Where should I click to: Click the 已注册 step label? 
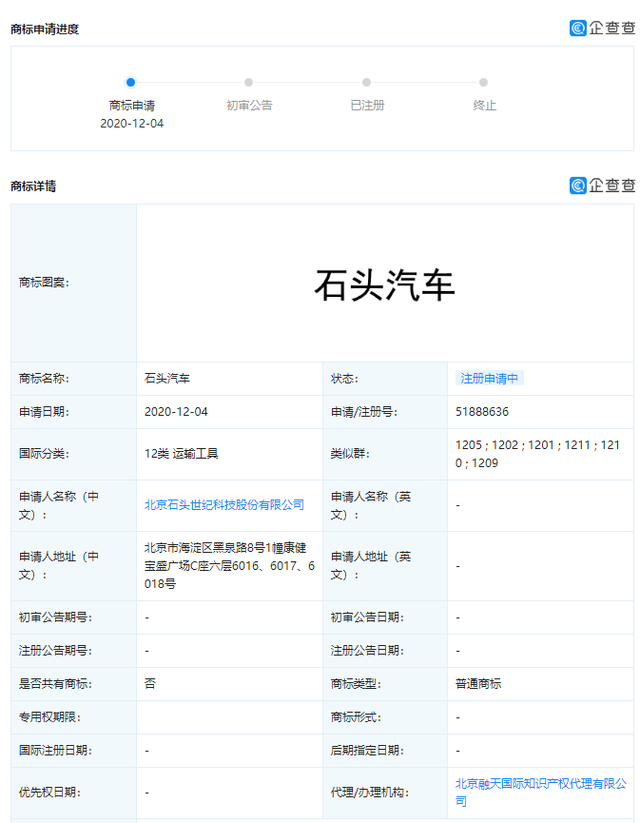[x=367, y=105]
